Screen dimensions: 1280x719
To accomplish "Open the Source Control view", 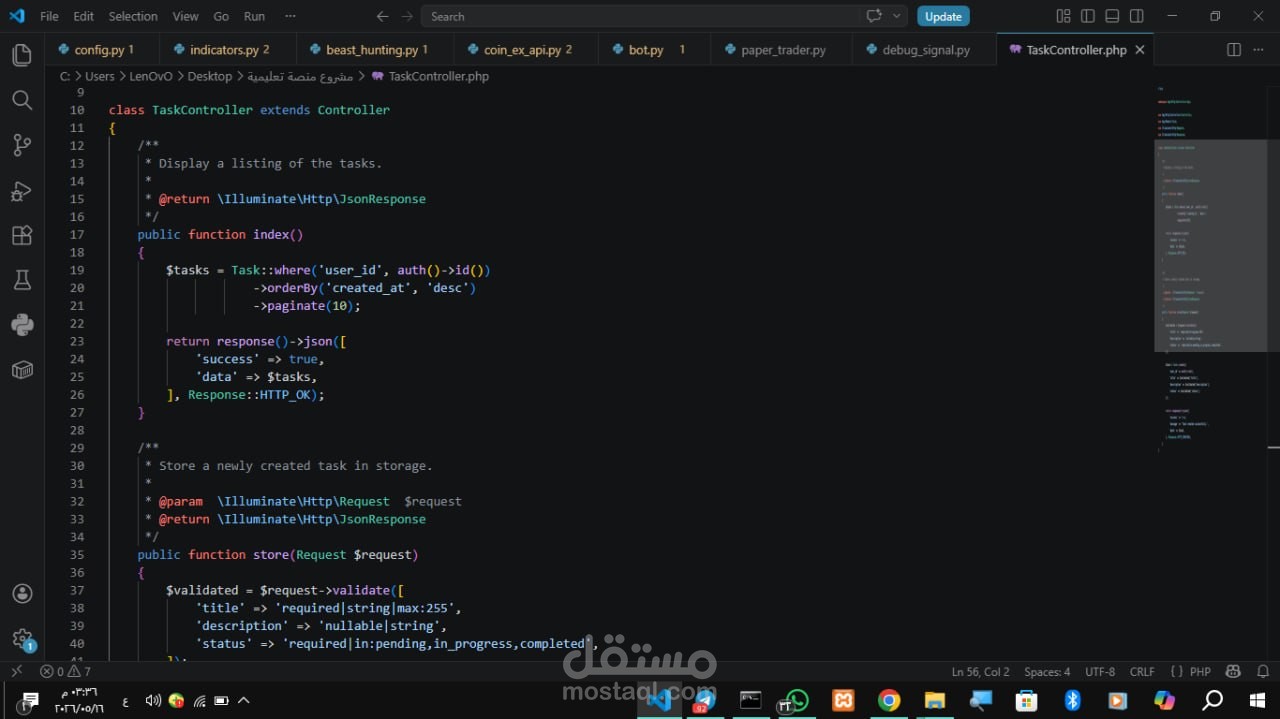I will tap(22, 145).
